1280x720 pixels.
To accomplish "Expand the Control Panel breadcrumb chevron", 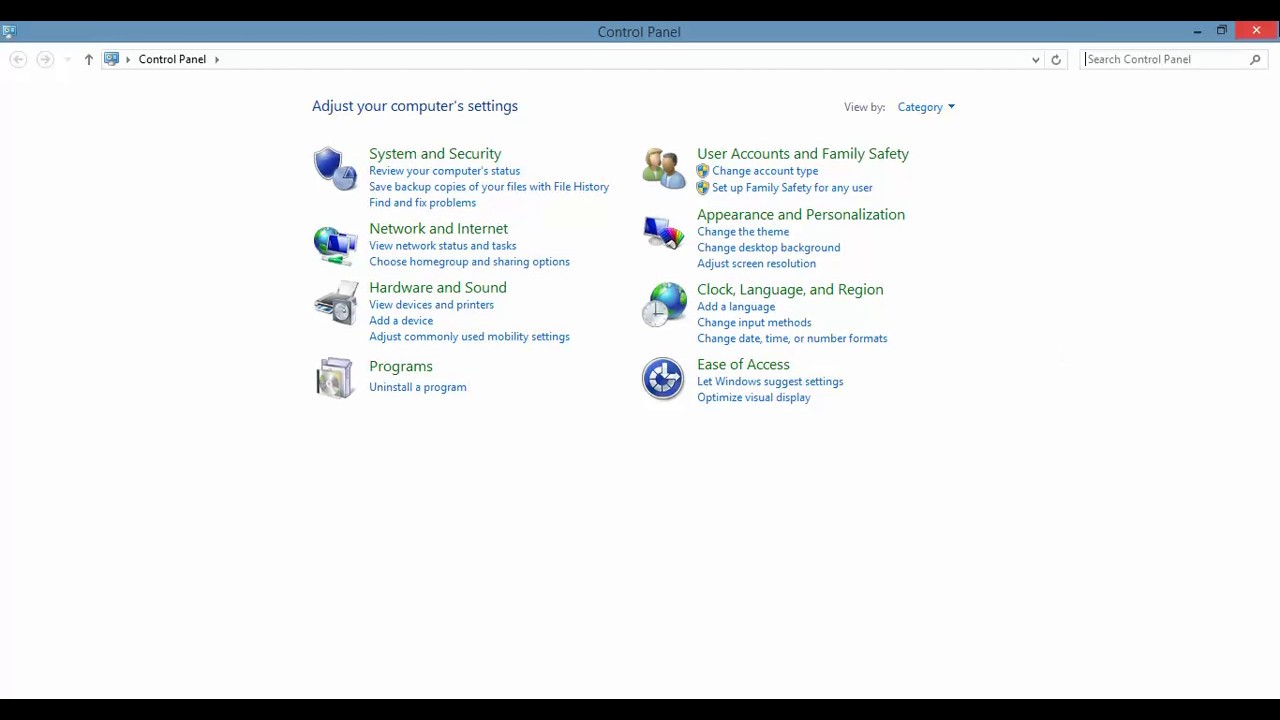I will pos(216,59).
